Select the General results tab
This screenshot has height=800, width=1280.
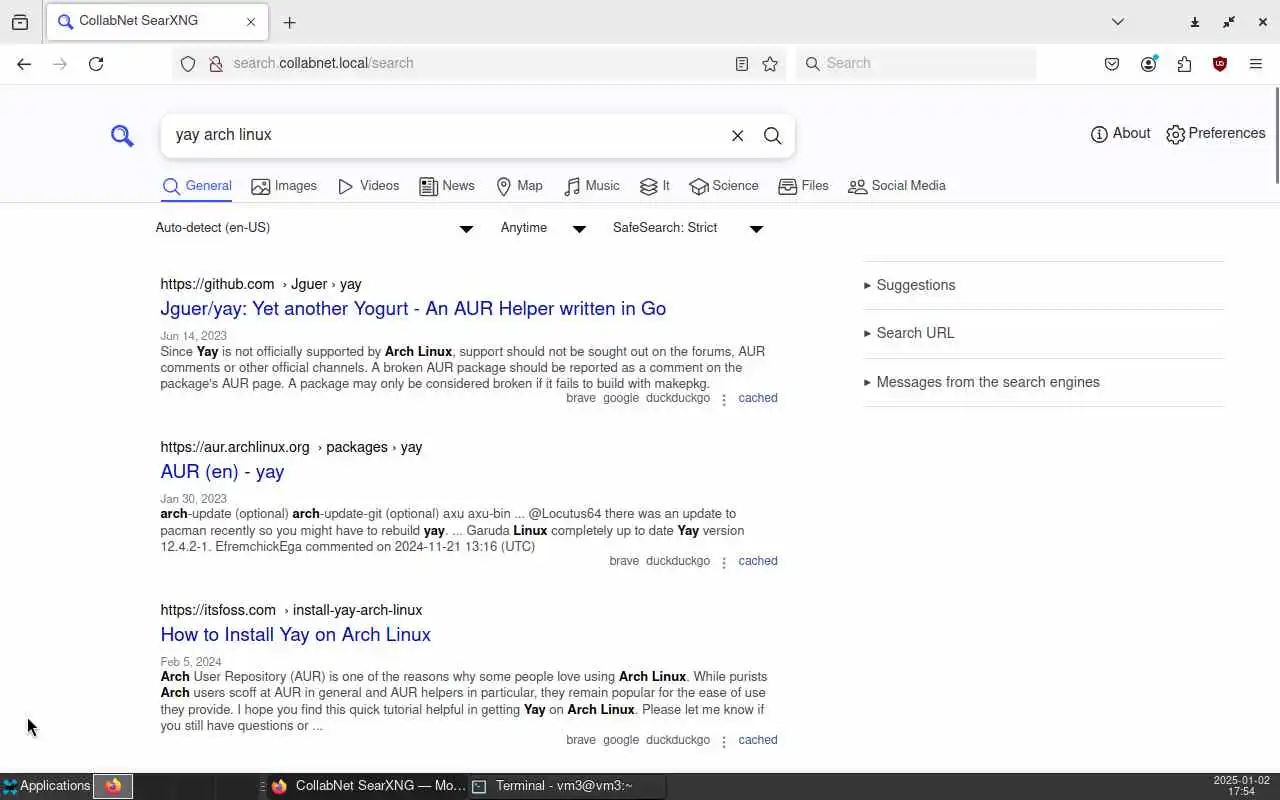(x=197, y=186)
